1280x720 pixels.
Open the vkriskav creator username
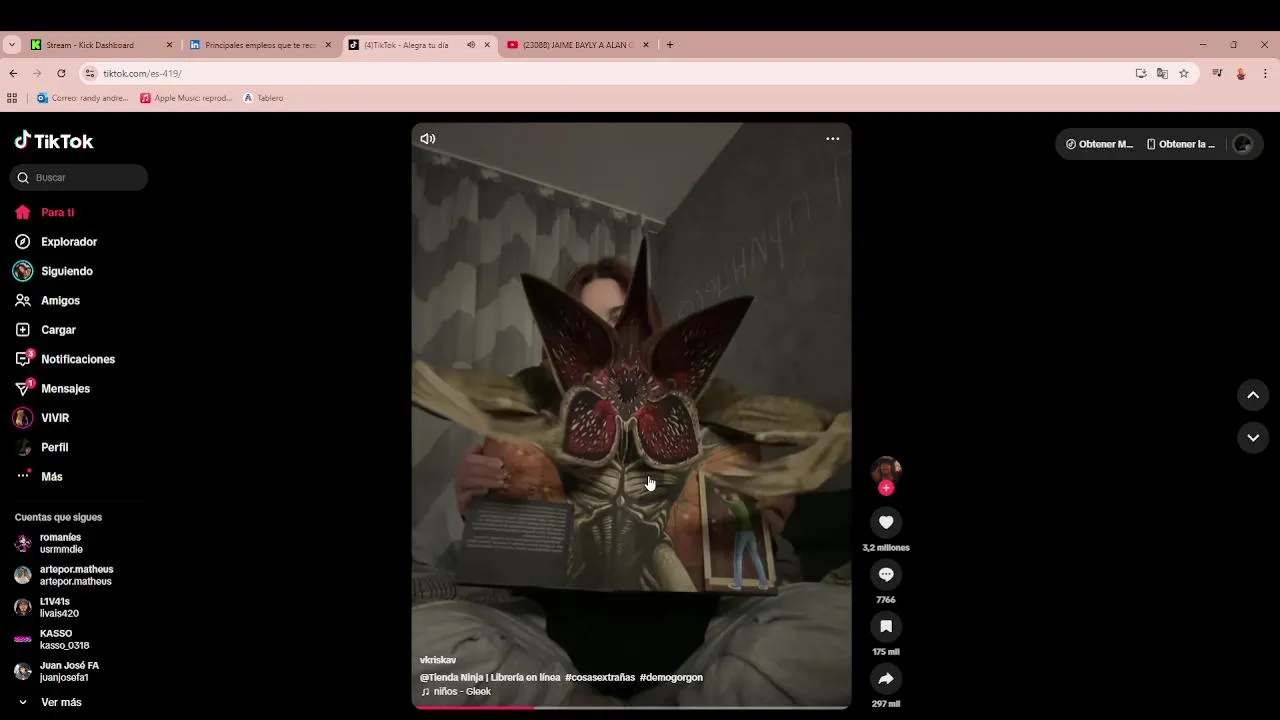[x=438, y=660]
